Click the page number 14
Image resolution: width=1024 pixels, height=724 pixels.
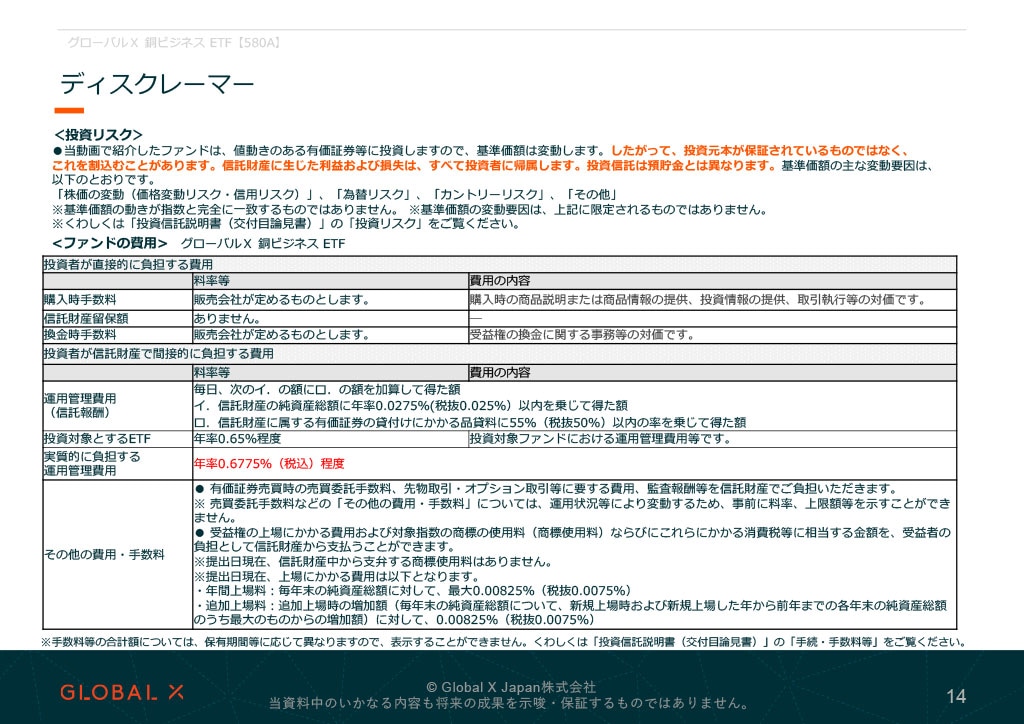[956, 697]
